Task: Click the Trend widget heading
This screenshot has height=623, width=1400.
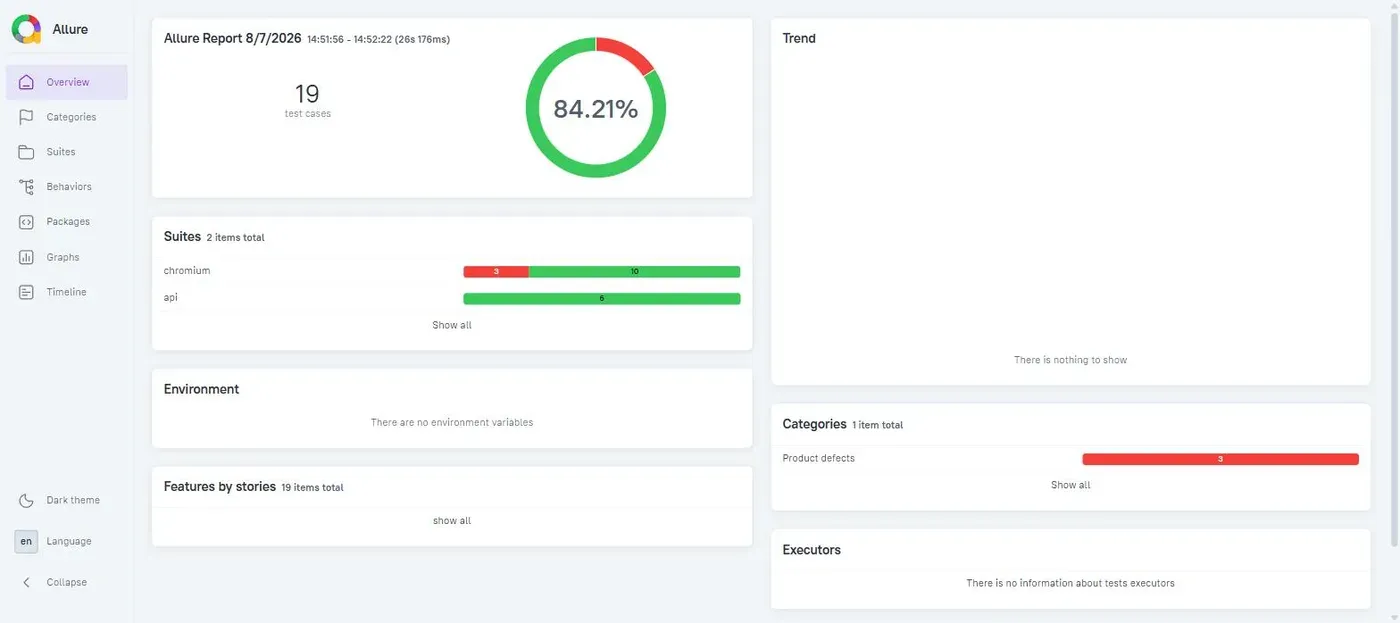Action: [x=799, y=38]
